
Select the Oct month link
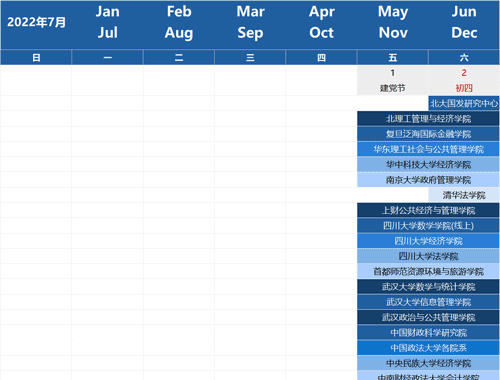click(x=321, y=33)
